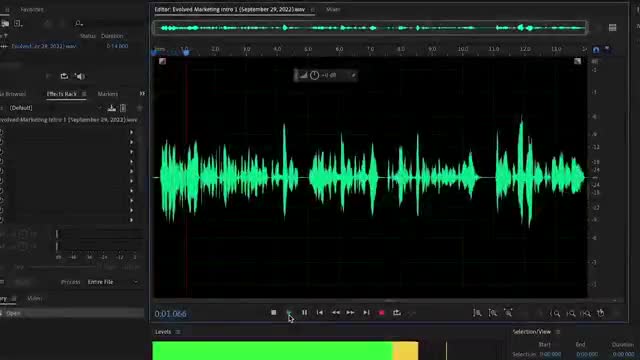Screen dimensions: 640x360
Task: Zoom to selection icon in transport
Action: point(586,313)
